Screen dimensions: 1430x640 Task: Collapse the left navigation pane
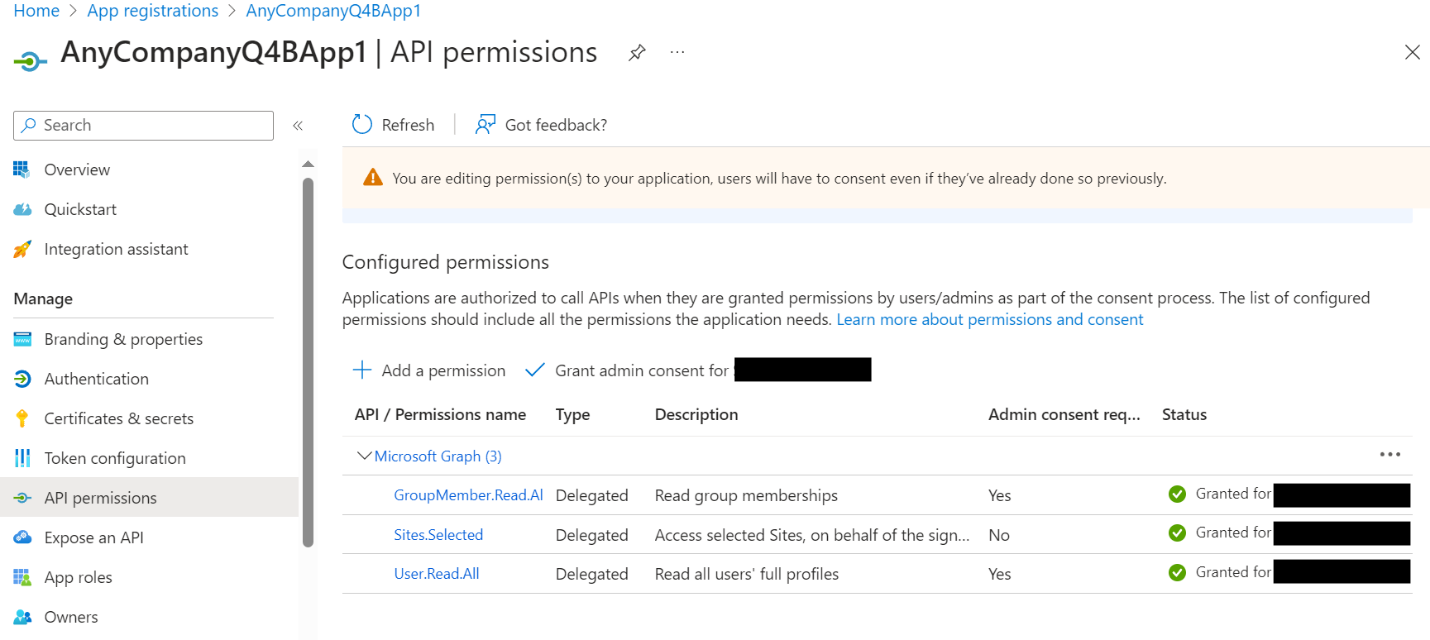click(297, 125)
